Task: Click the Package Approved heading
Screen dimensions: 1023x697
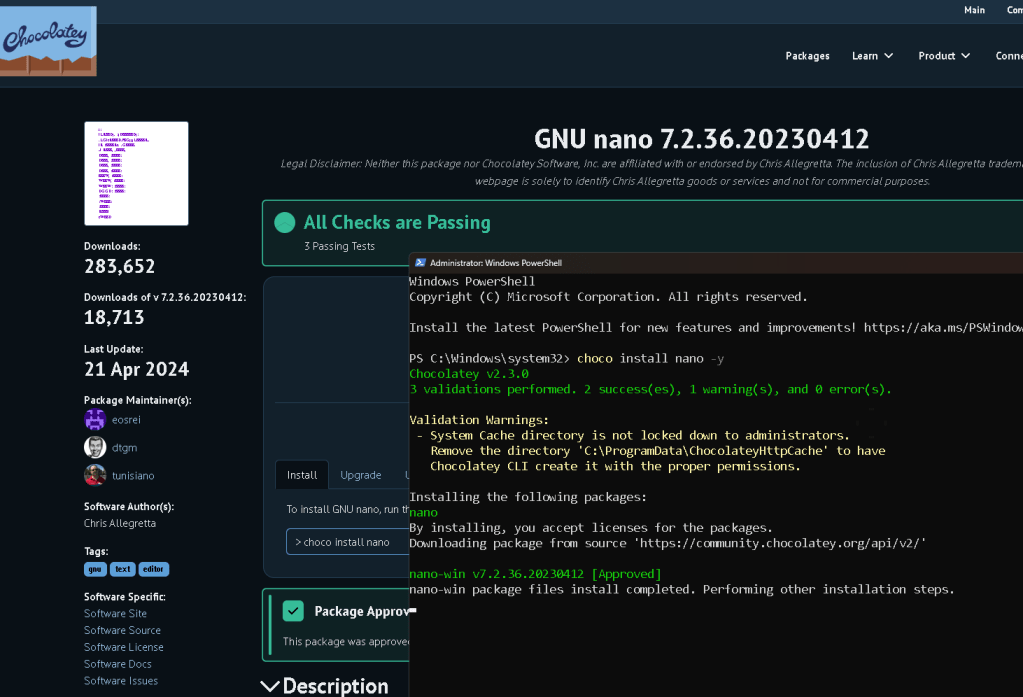Action: point(362,611)
